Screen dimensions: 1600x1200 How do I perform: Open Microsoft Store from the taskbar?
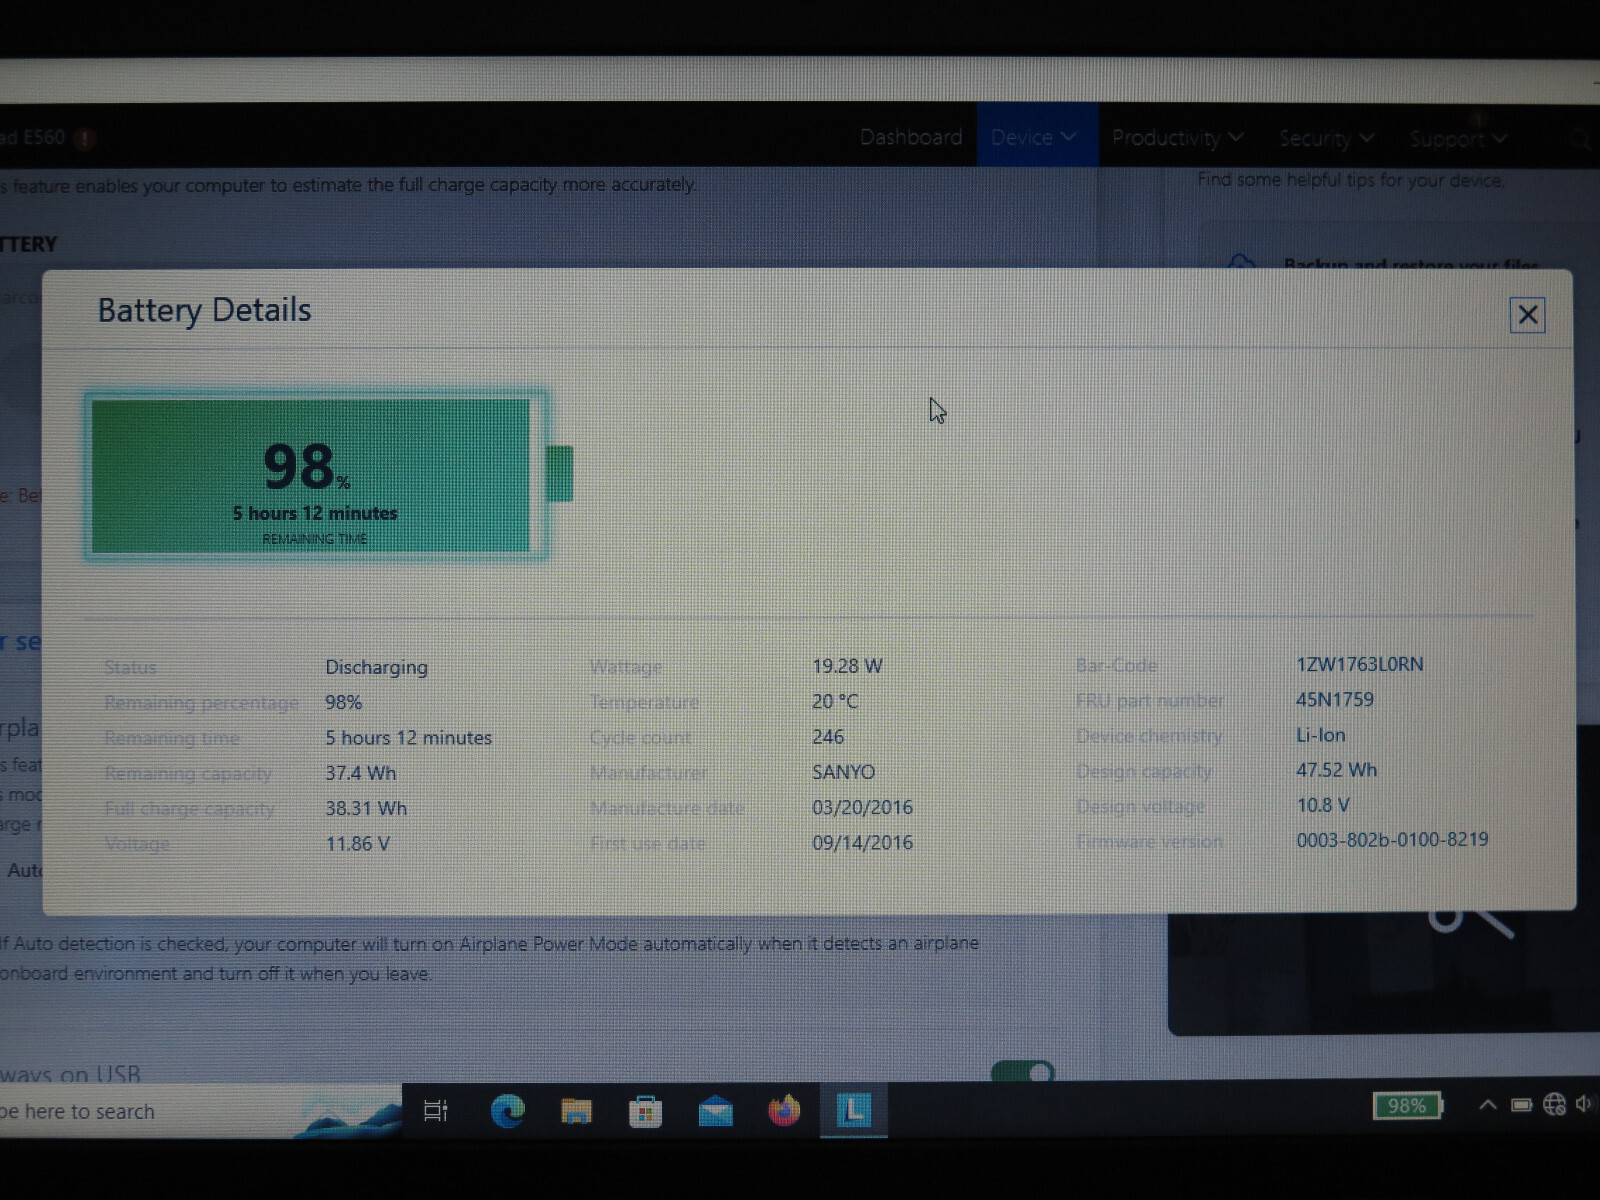tap(645, 1111)
